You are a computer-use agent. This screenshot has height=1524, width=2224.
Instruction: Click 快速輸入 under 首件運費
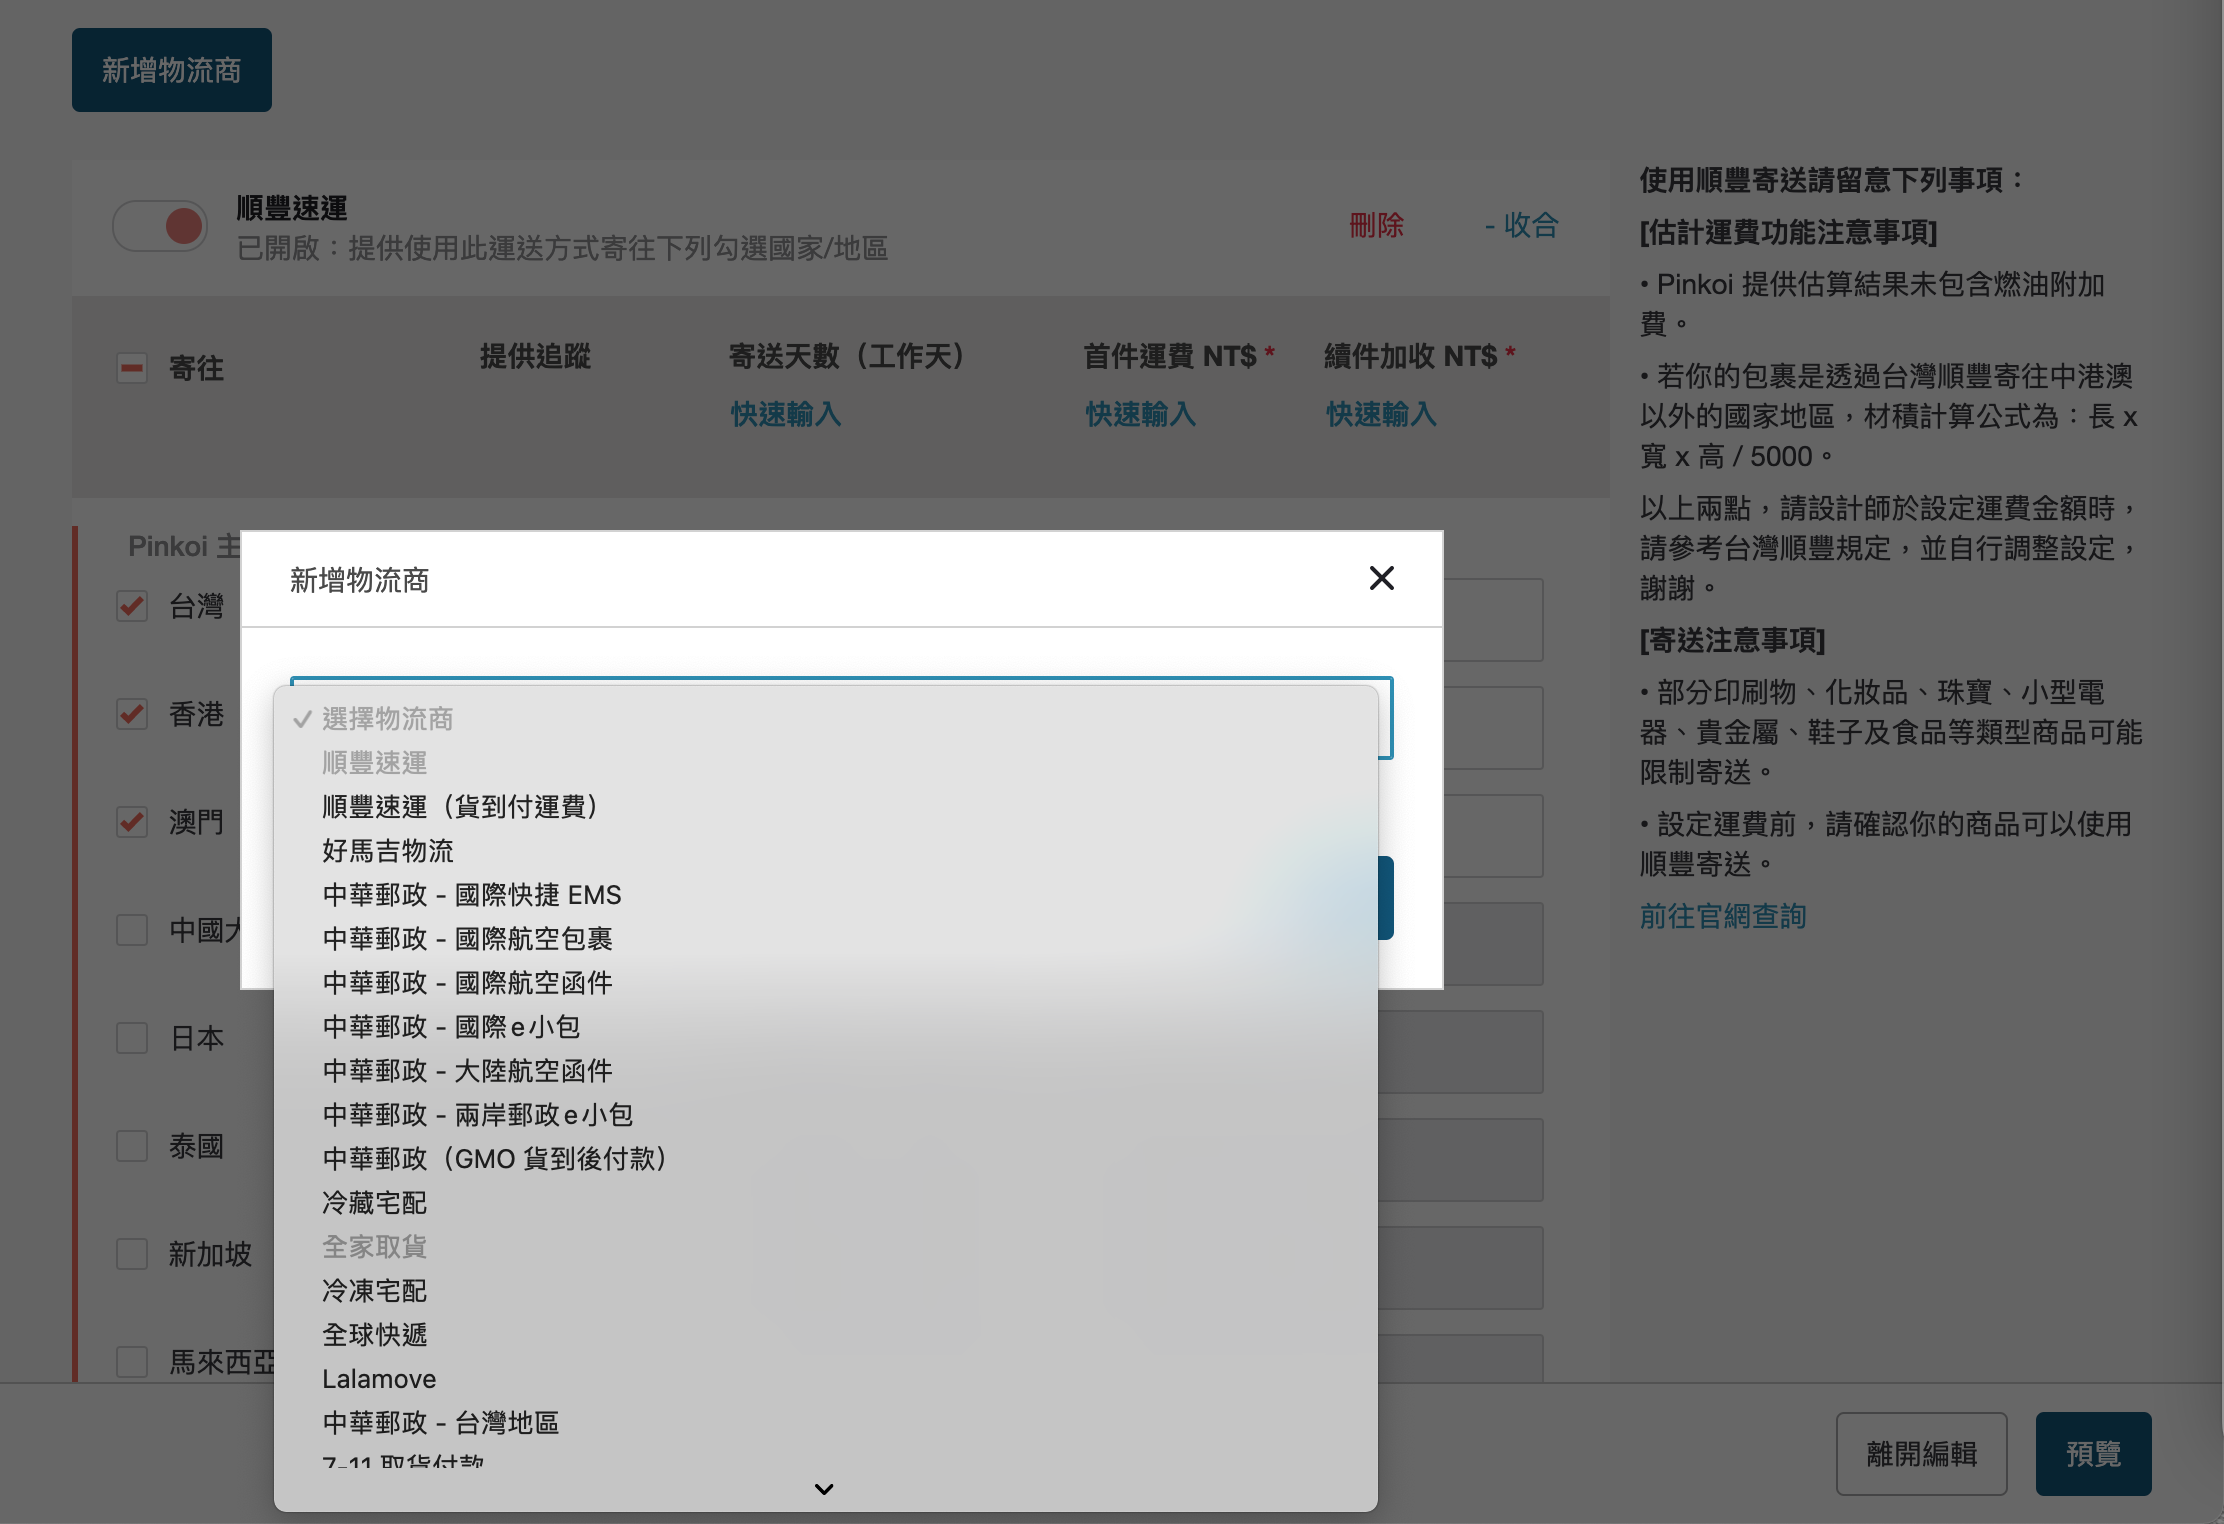point(1140,414)
